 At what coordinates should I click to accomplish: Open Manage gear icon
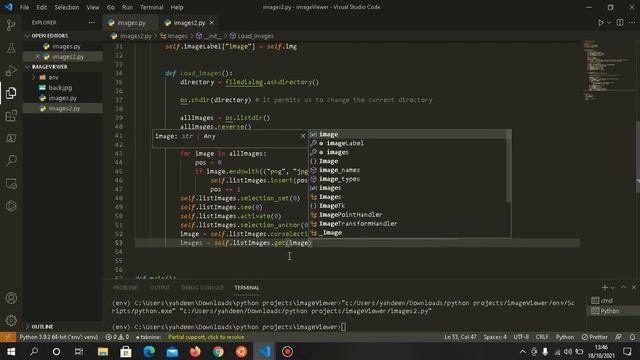[11, 320]
